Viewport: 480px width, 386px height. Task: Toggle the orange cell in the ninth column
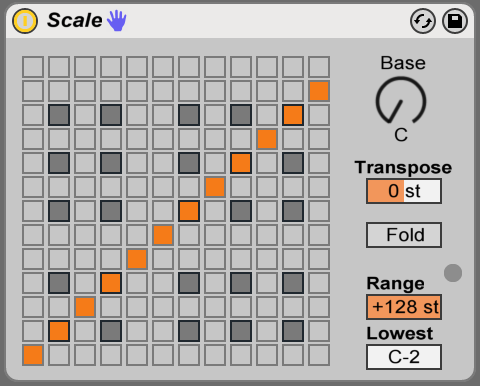click(x=241, y=163)
